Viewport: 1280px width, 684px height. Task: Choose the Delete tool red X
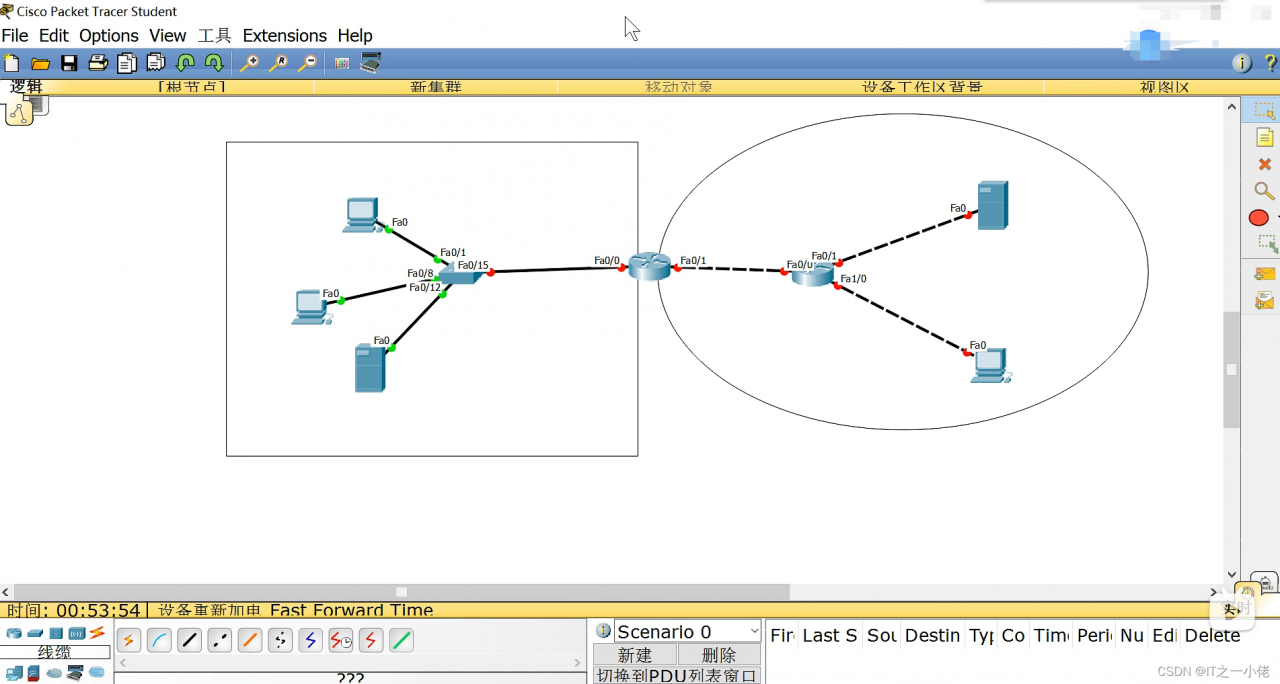point(1264,164)
